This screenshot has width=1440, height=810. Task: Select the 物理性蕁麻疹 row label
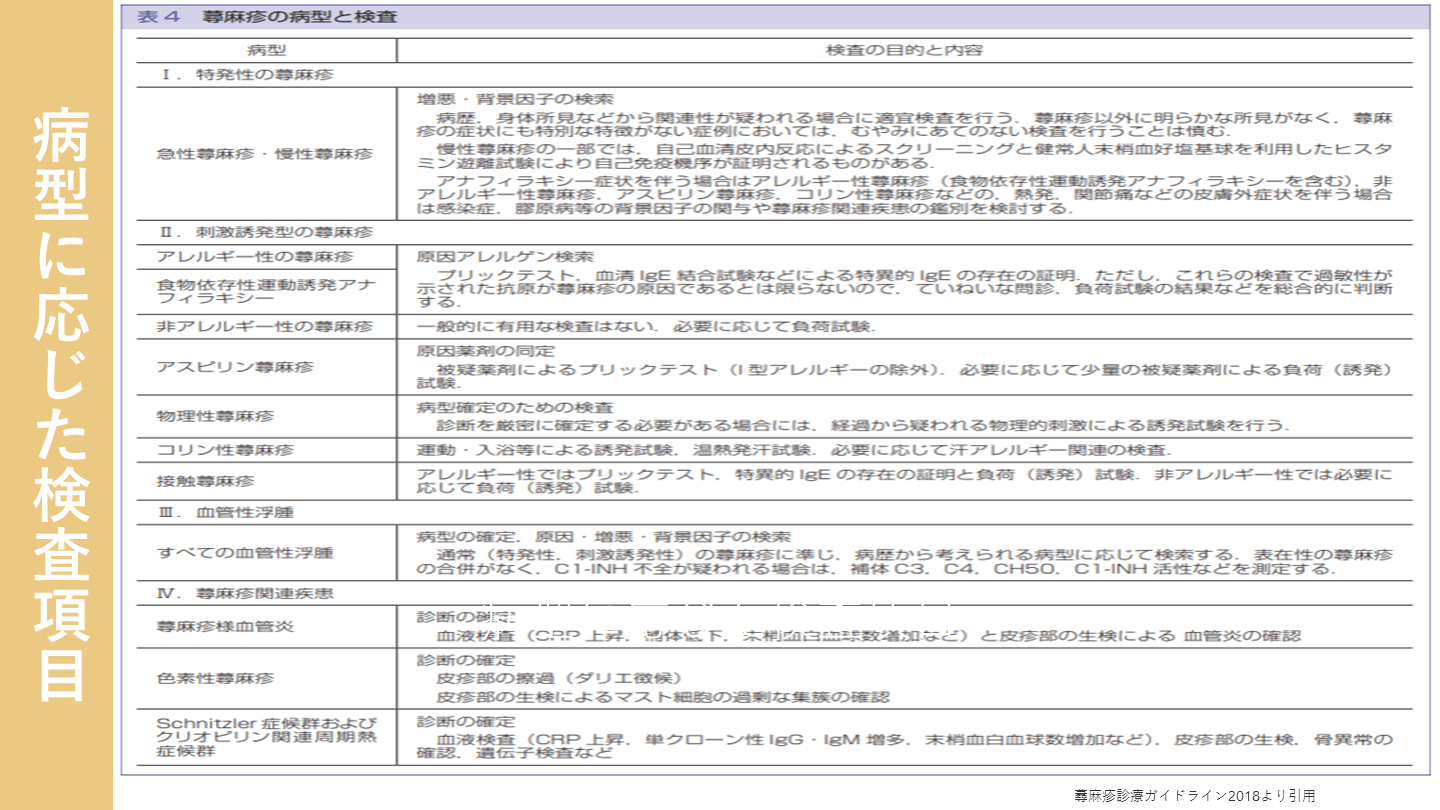pos(215,415)
